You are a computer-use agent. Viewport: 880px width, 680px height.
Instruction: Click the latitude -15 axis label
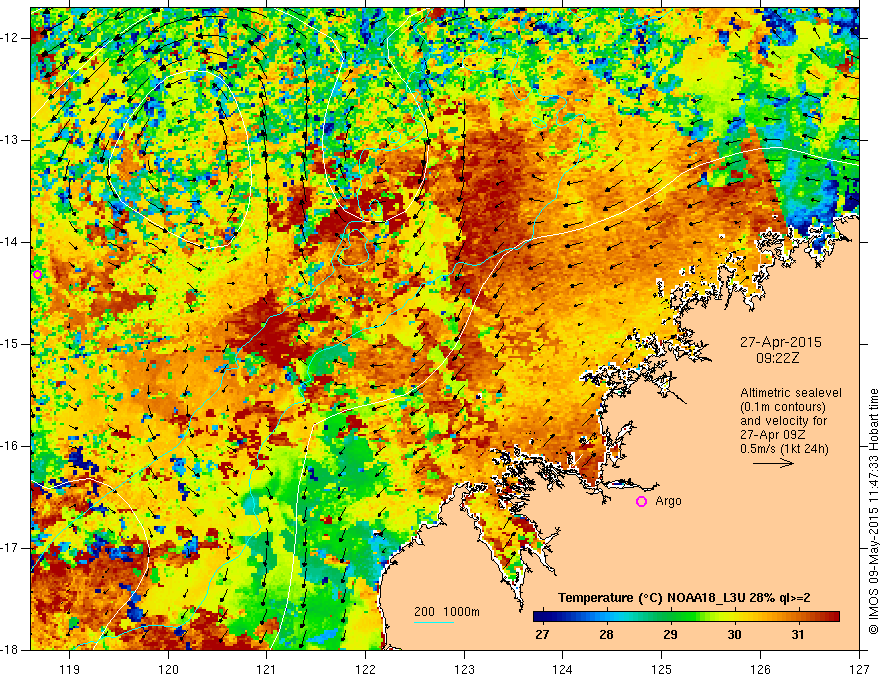tap(10, 343)
